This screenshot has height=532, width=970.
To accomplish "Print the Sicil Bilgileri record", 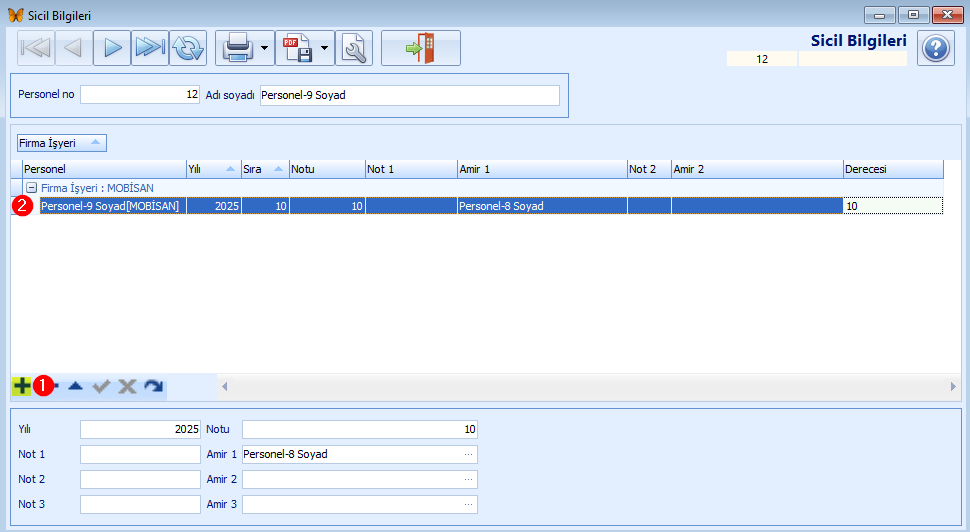I will (237, 48).
